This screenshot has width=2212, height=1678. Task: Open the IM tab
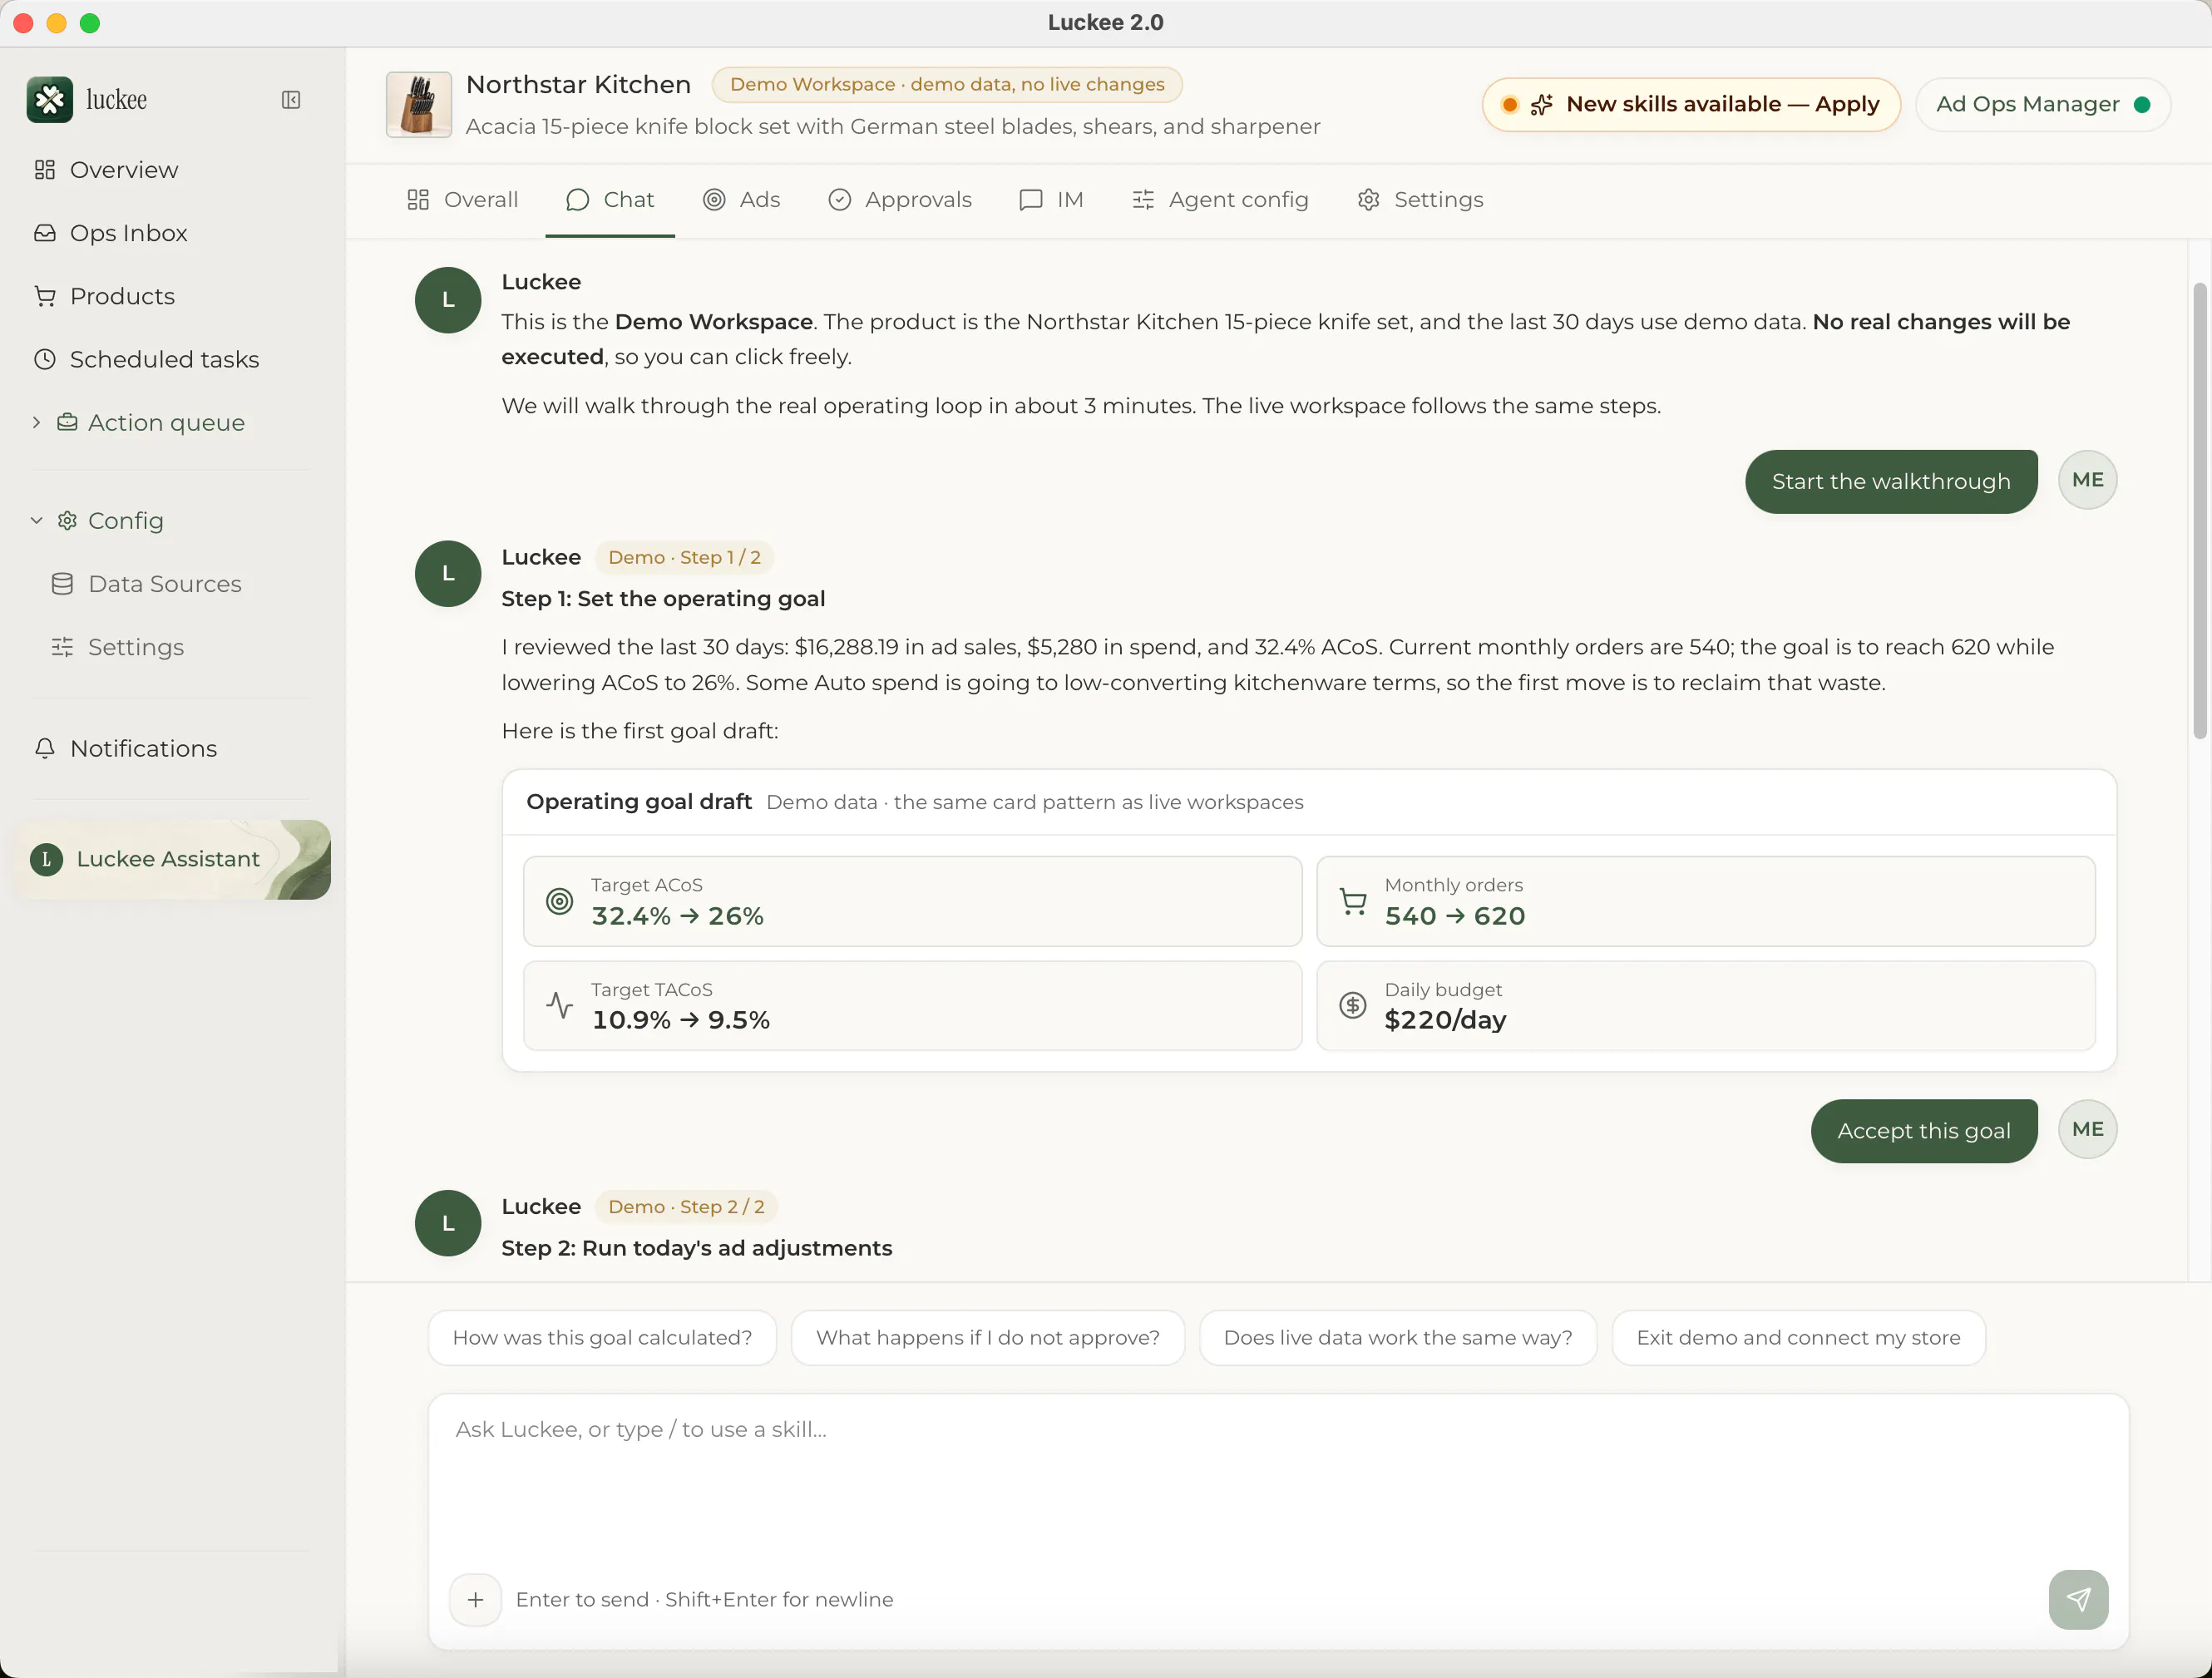(x=1052, y=200)
